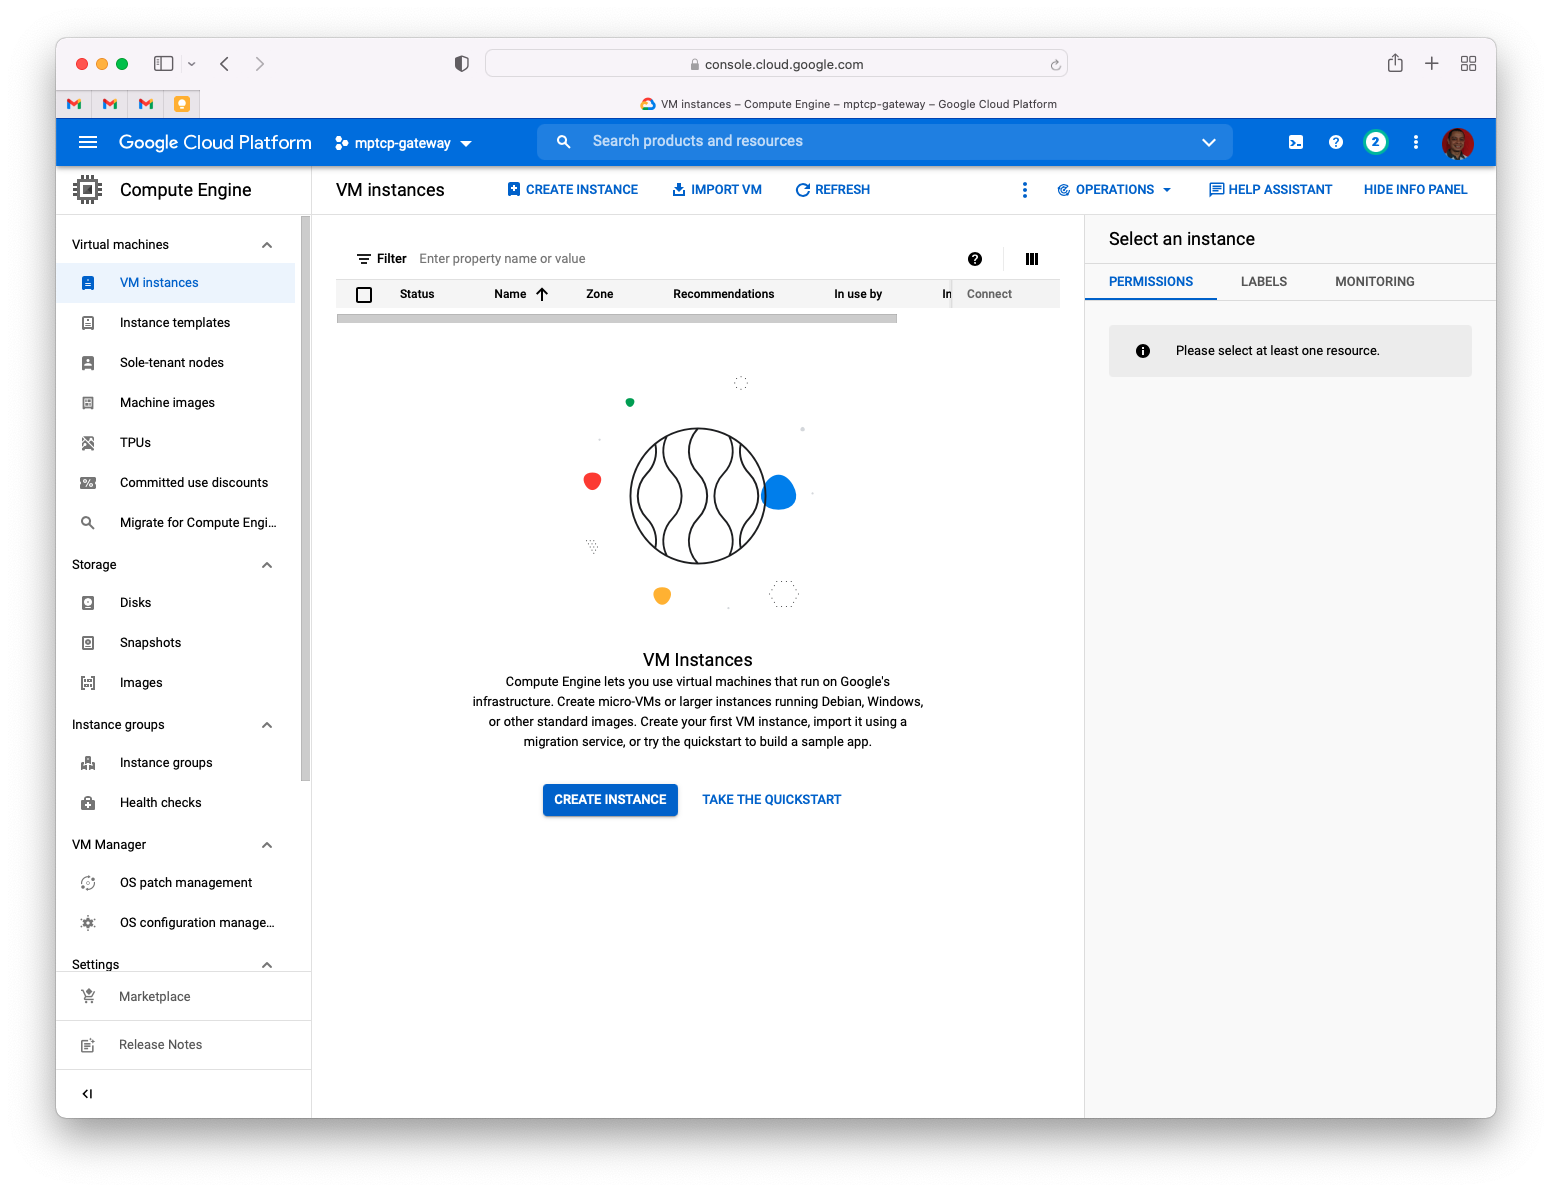Image resolution: width=1552 pixels, height=1192 pixels.
Task: Open the Disks page
Action: 175,603
